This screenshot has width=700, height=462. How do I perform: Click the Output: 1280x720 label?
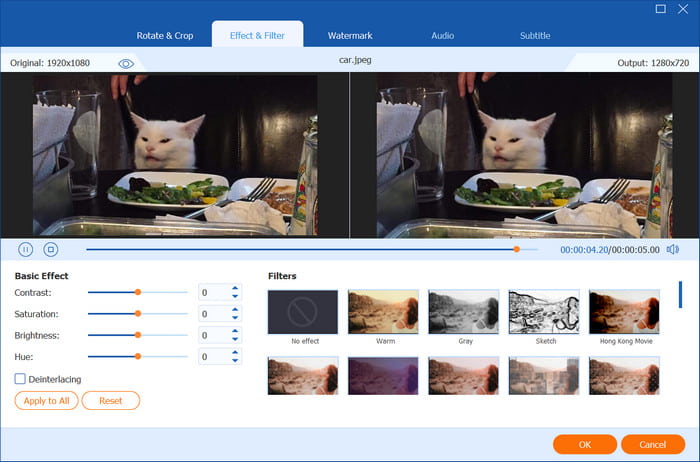pyautogui.click(x=653, y=63)
